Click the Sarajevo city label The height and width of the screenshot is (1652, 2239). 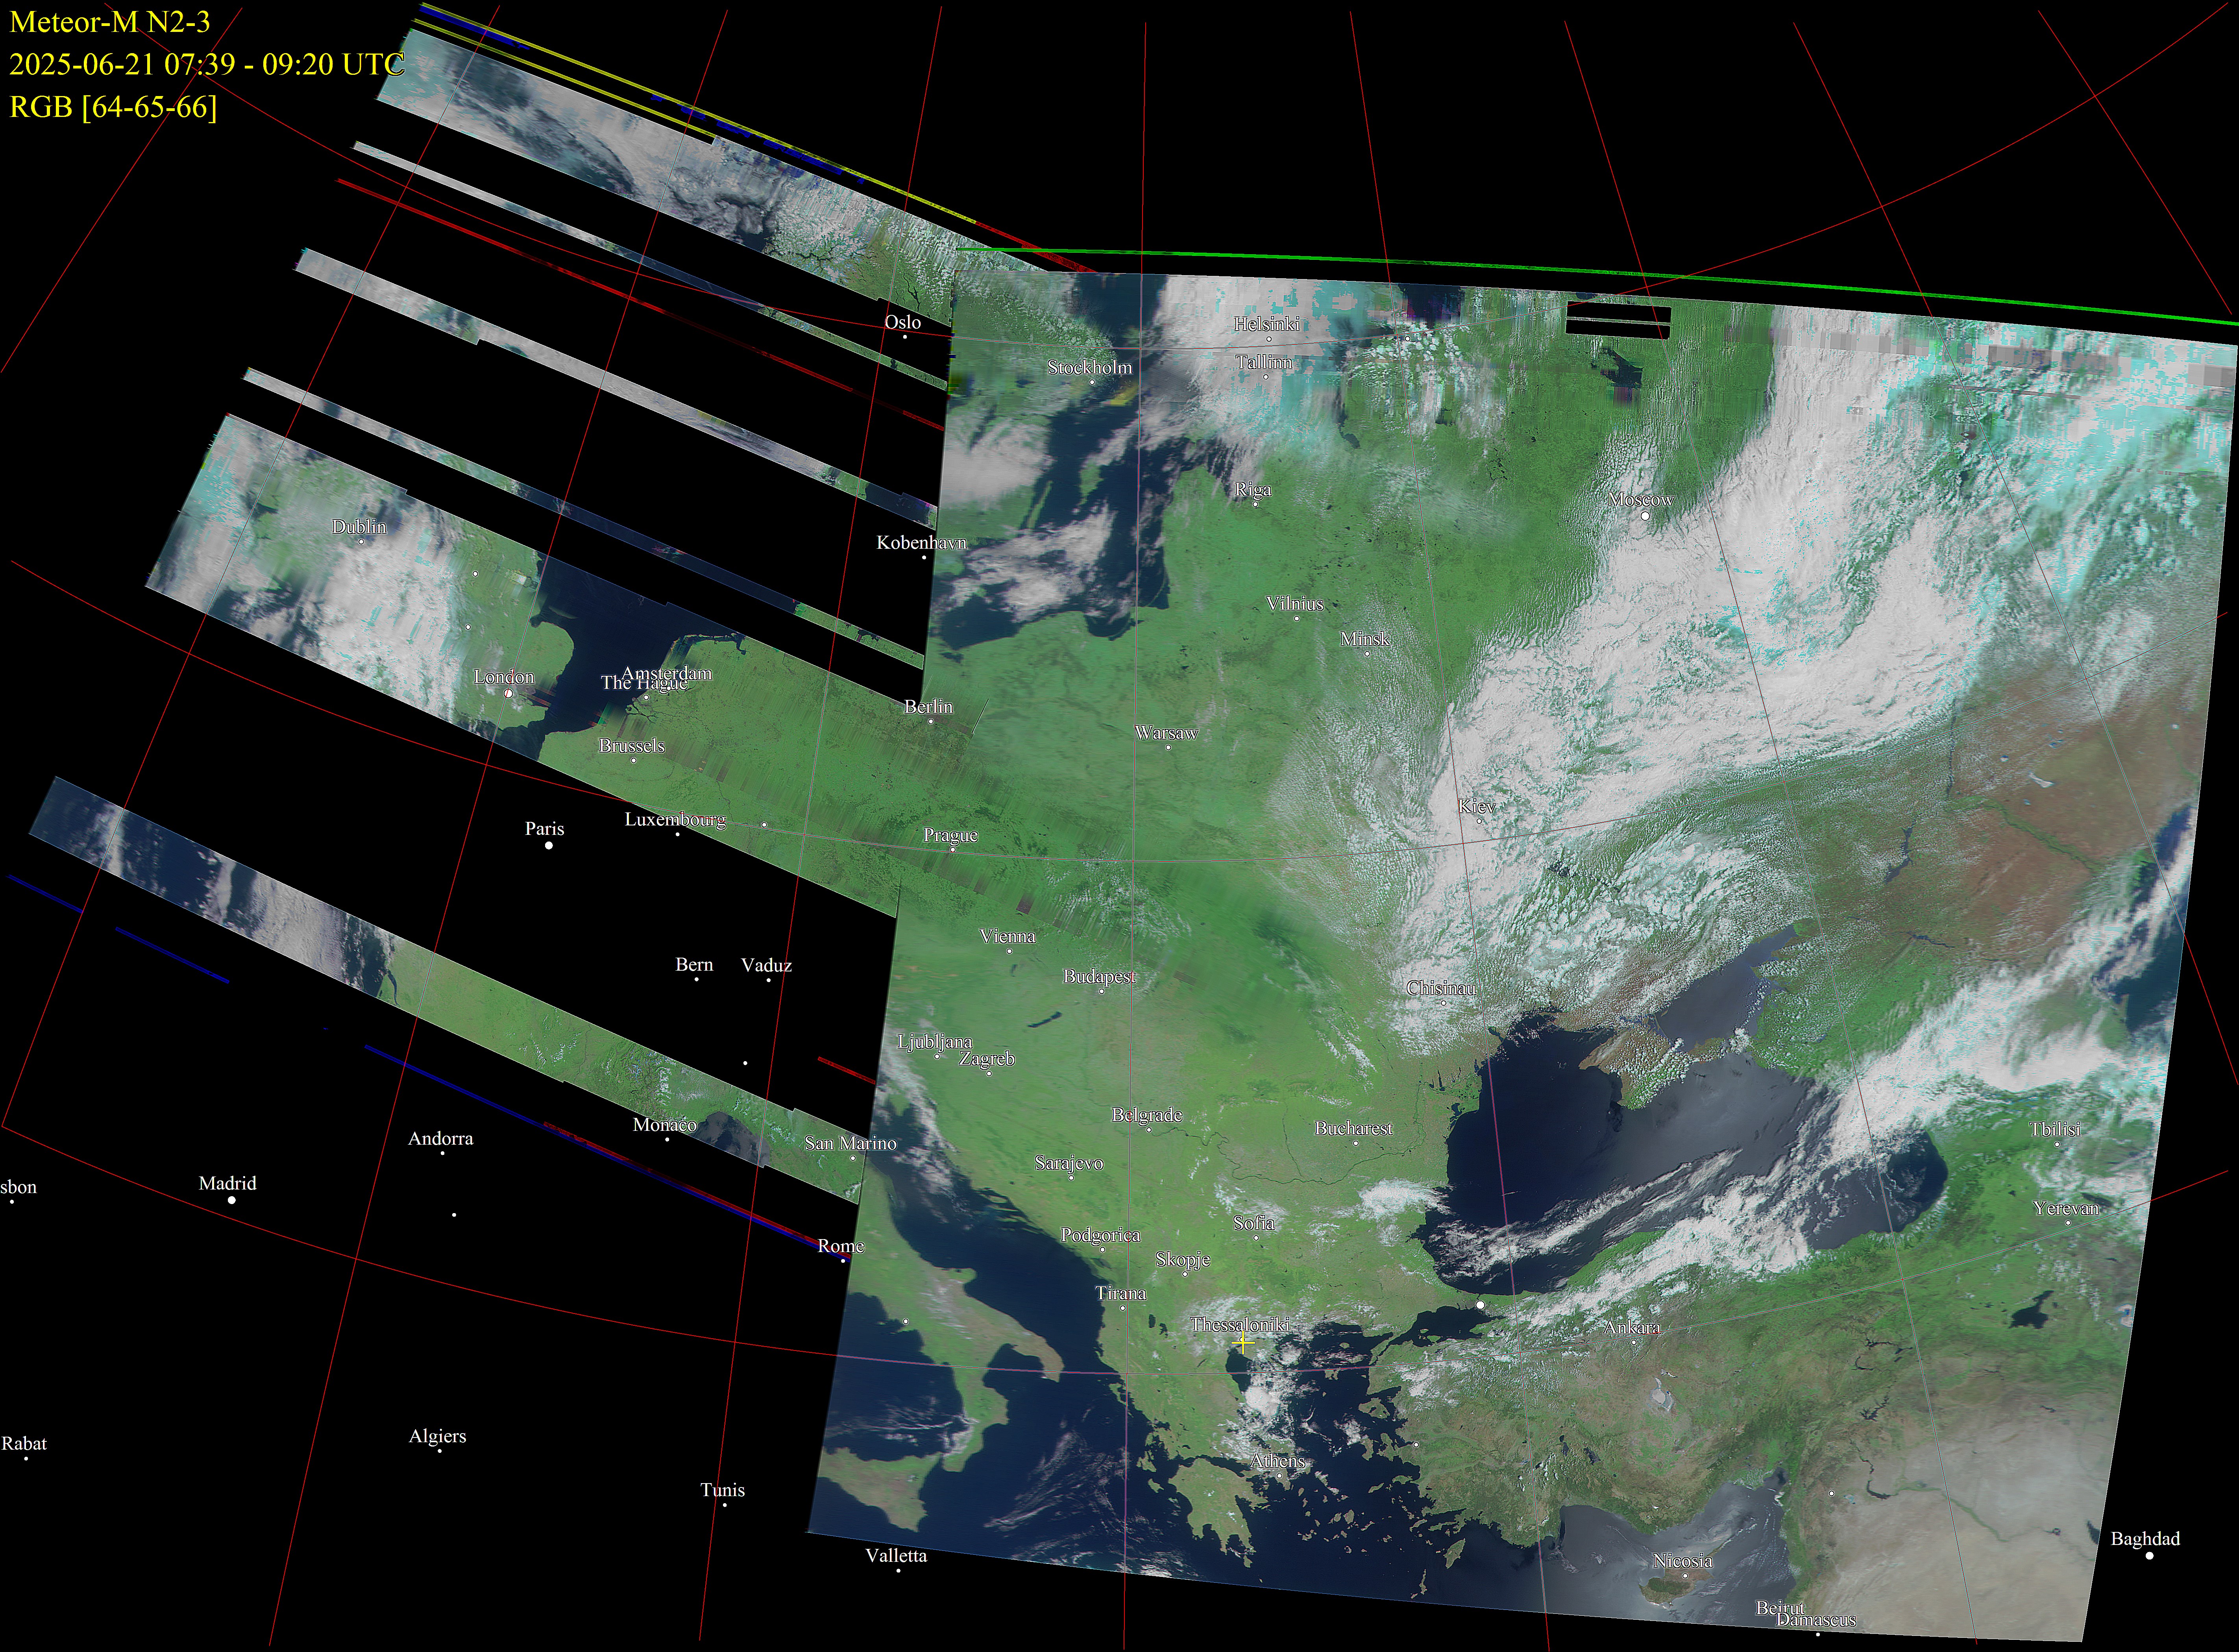point(1069,1164)
